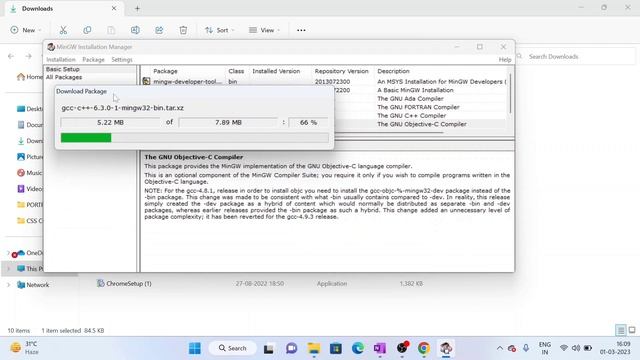Click the taskbar Search box
The image size is (640, 360).
point(233,348)
